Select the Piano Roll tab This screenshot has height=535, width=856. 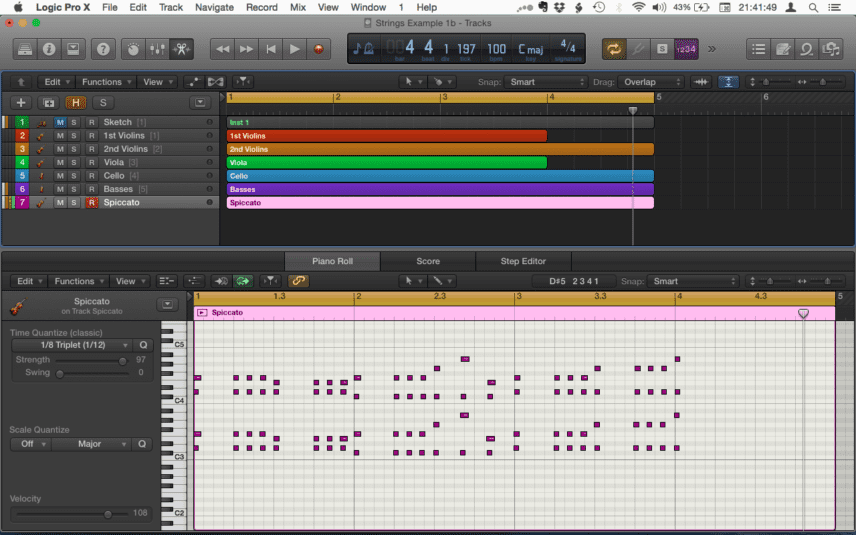[x=332, y=261]
